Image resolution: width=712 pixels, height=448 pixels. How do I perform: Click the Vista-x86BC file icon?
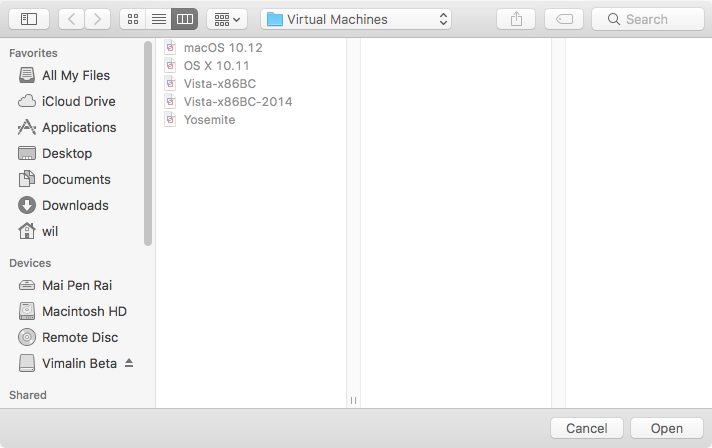[x=170, y=84]
